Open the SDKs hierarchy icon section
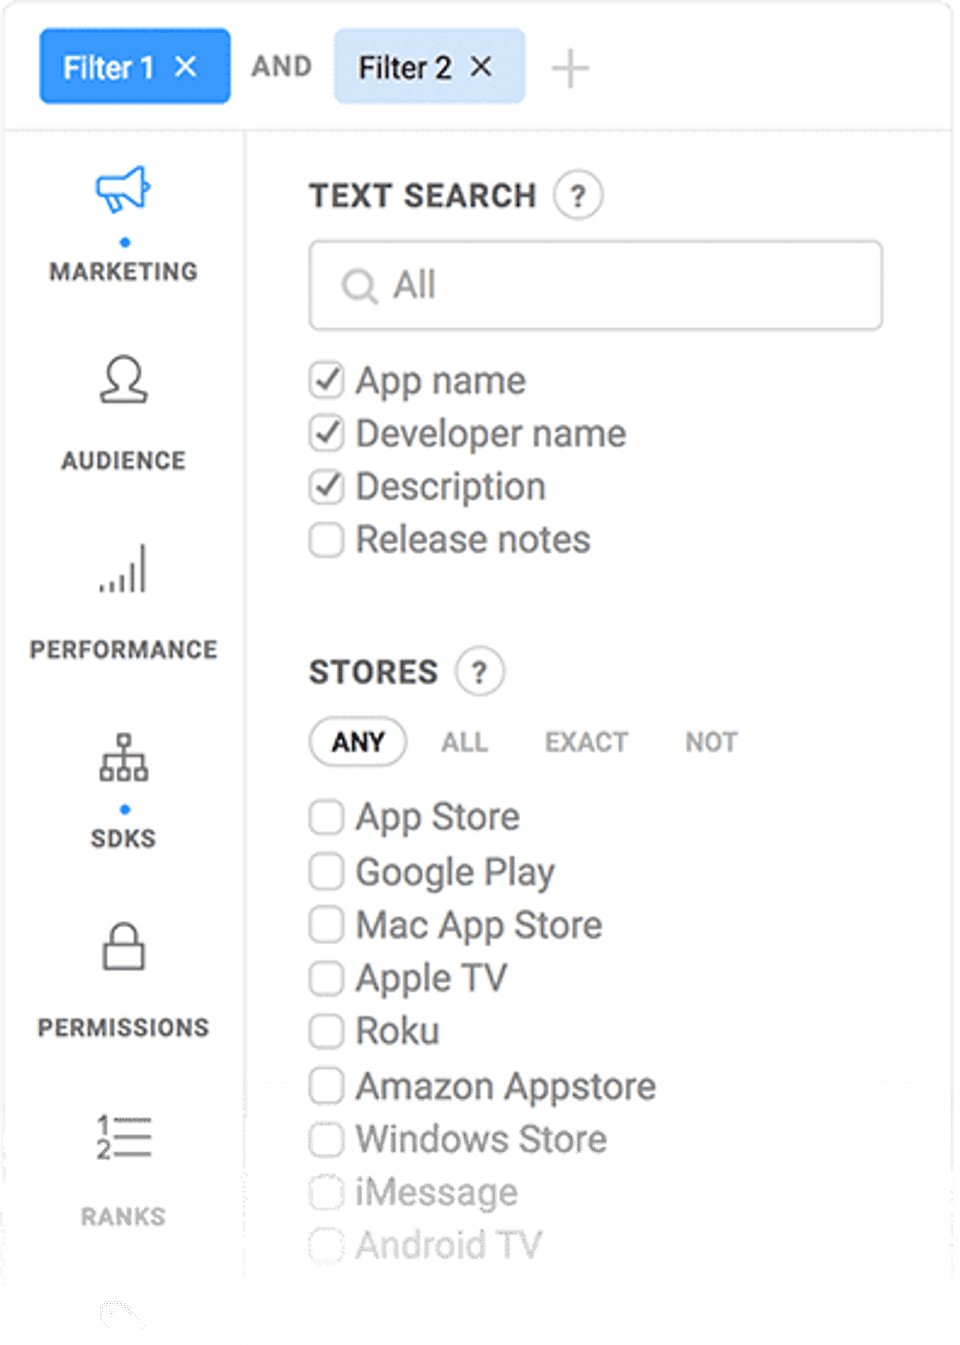This screenshot has height=1345, width=960. (123, 758)
